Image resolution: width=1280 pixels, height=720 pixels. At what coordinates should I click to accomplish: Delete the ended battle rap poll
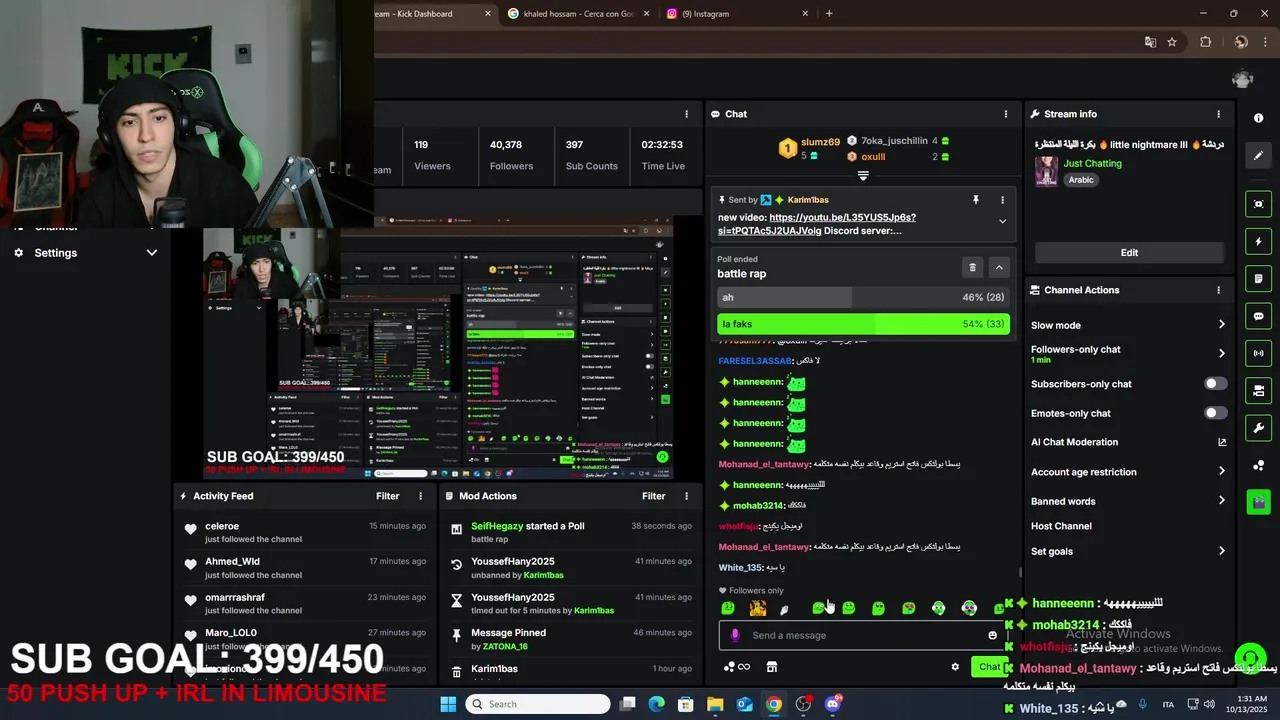pos(972,267)
